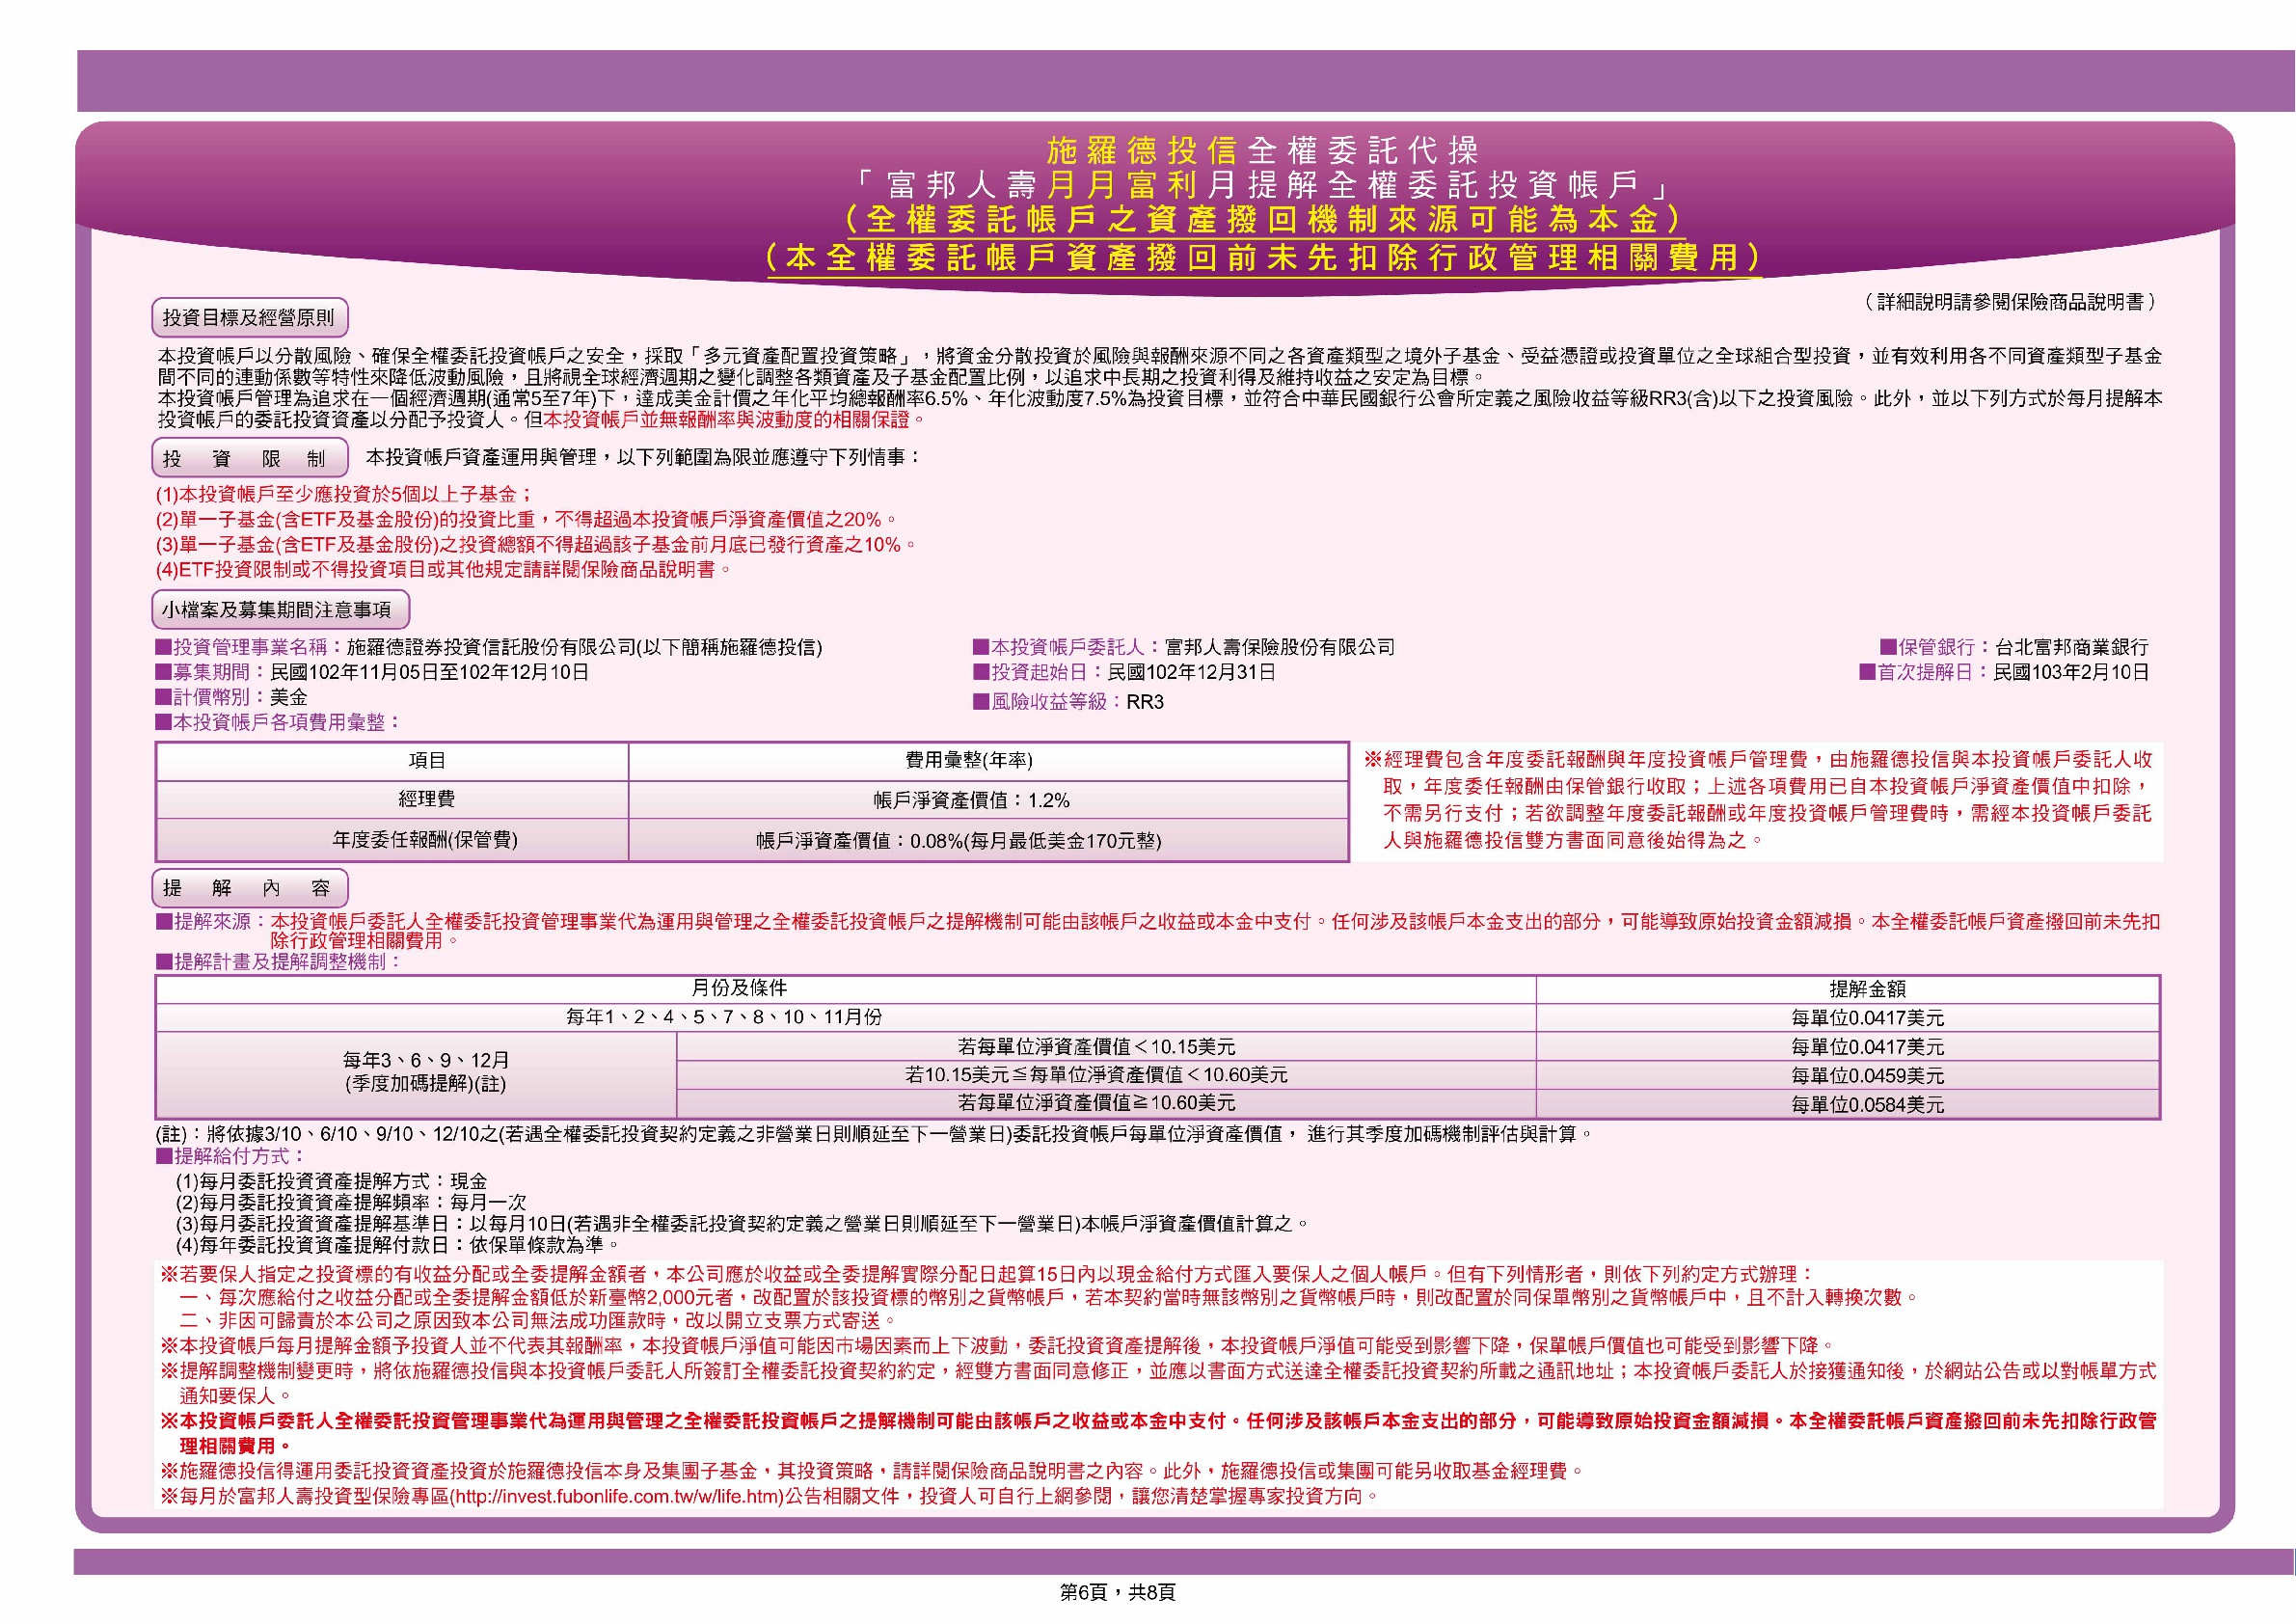
Task: Click the row 每年1、2、4、5、7、8、10、11月份
Action: coord(846,1017)
